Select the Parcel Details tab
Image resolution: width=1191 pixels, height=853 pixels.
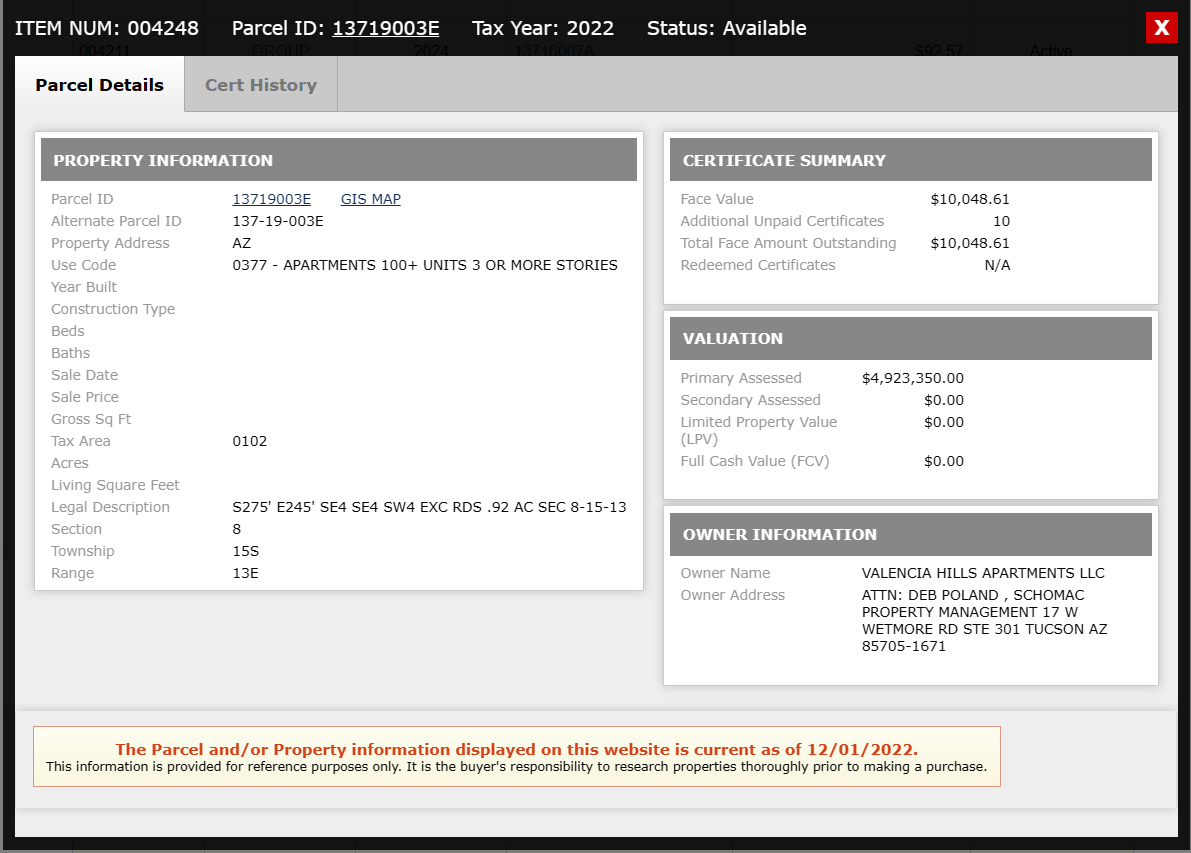100,85
